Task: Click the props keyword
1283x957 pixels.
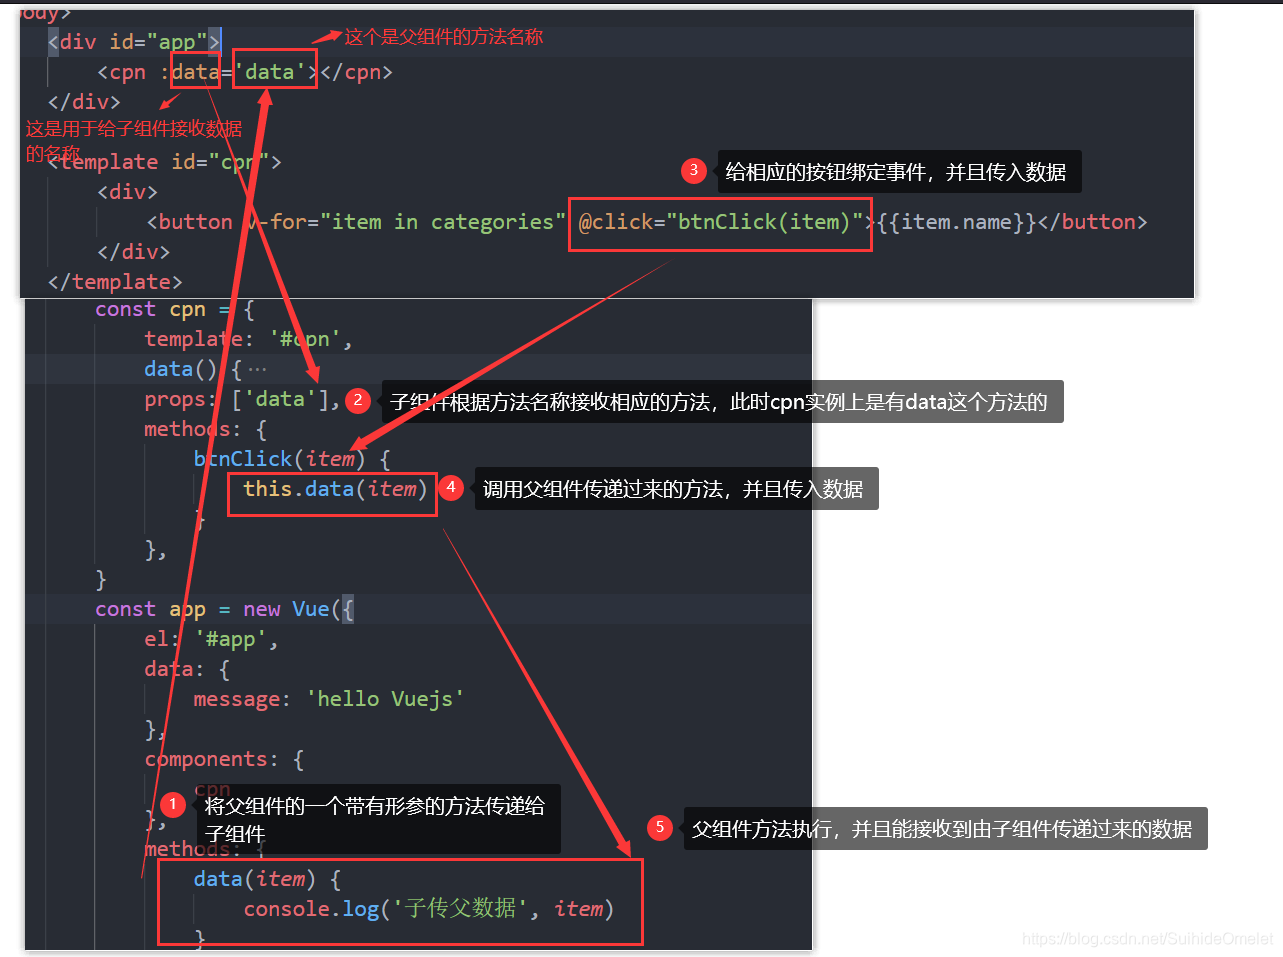Action: (x=174, y=400)
